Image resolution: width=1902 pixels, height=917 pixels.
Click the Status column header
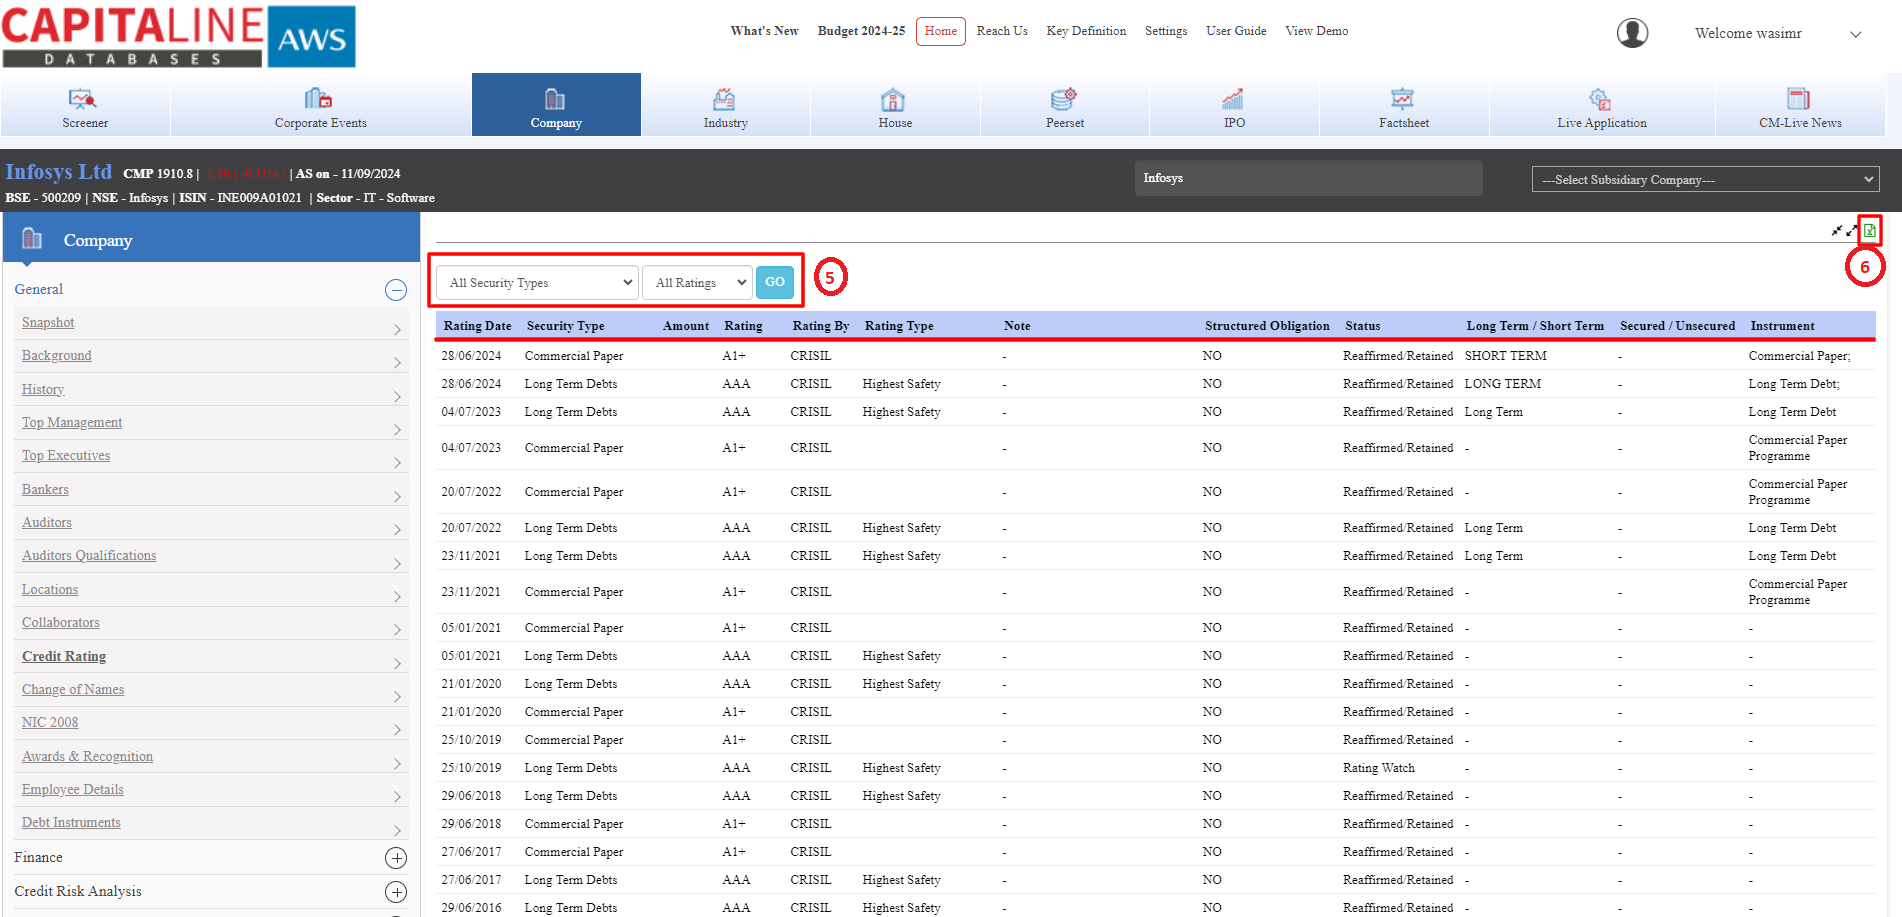pos(1362,326)
